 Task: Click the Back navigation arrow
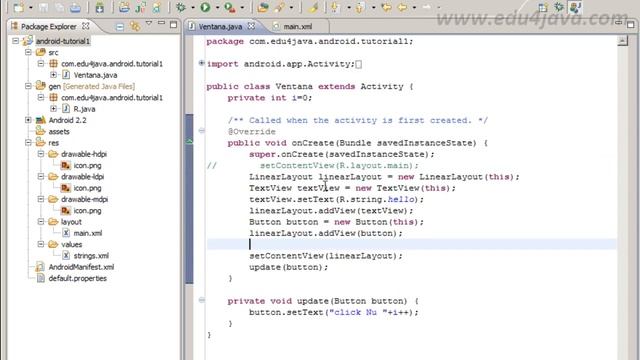pyautogui.click(x=402, y=7)
